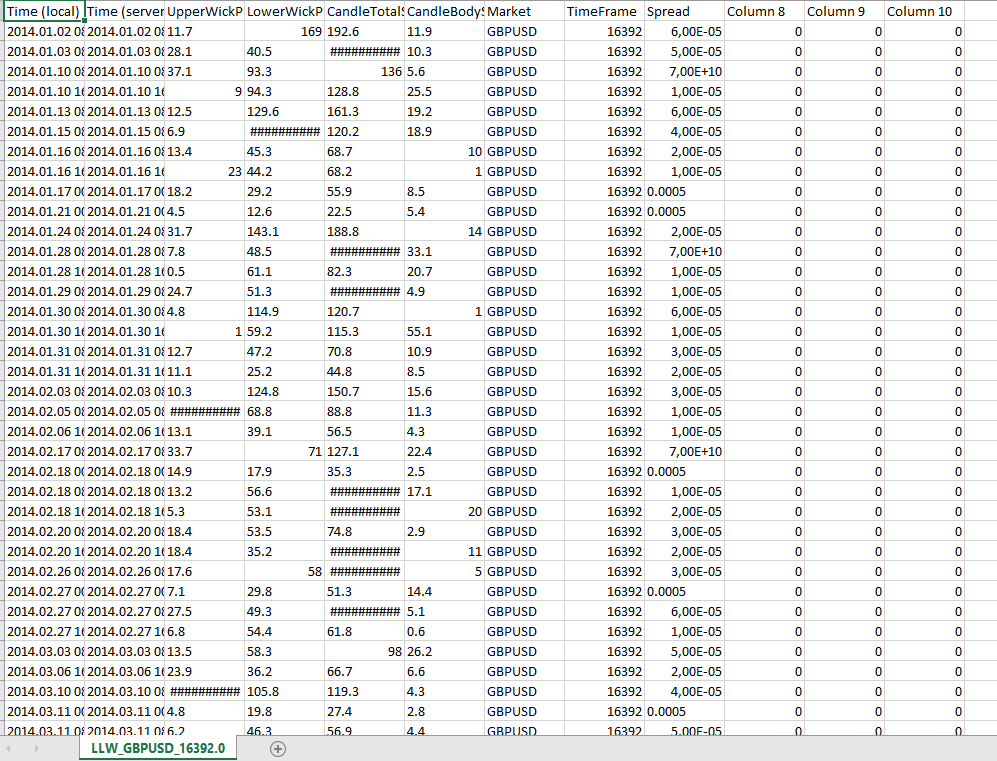Viewport: 997px width, 761px height.
Task: Select the LLW_GBPUSD_16392.0 sheet tab
Action: pyautogui.click(x=158, y=748)
